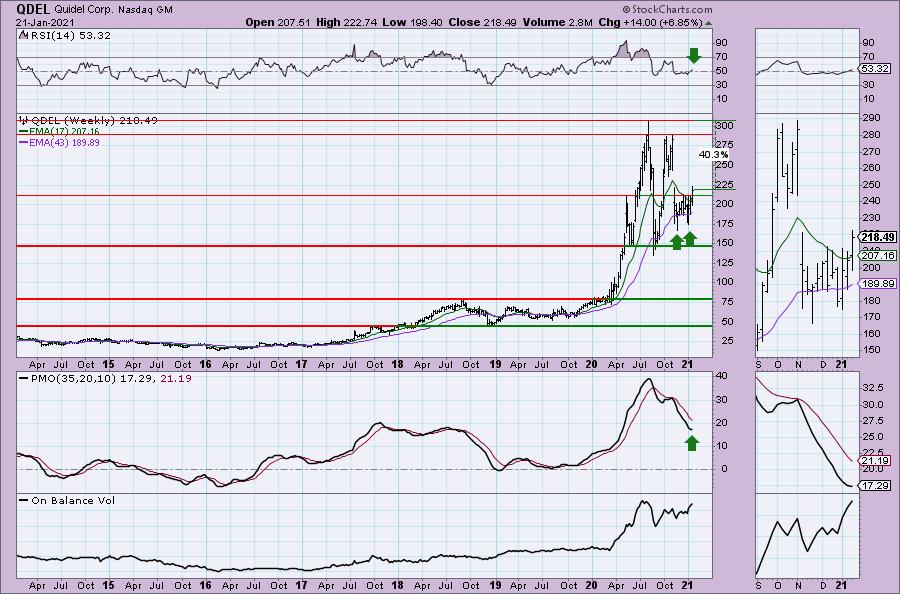Click the QDEL (Weekly) 218.49 legend label
This screenshot has width=900, height=594.
94,121
